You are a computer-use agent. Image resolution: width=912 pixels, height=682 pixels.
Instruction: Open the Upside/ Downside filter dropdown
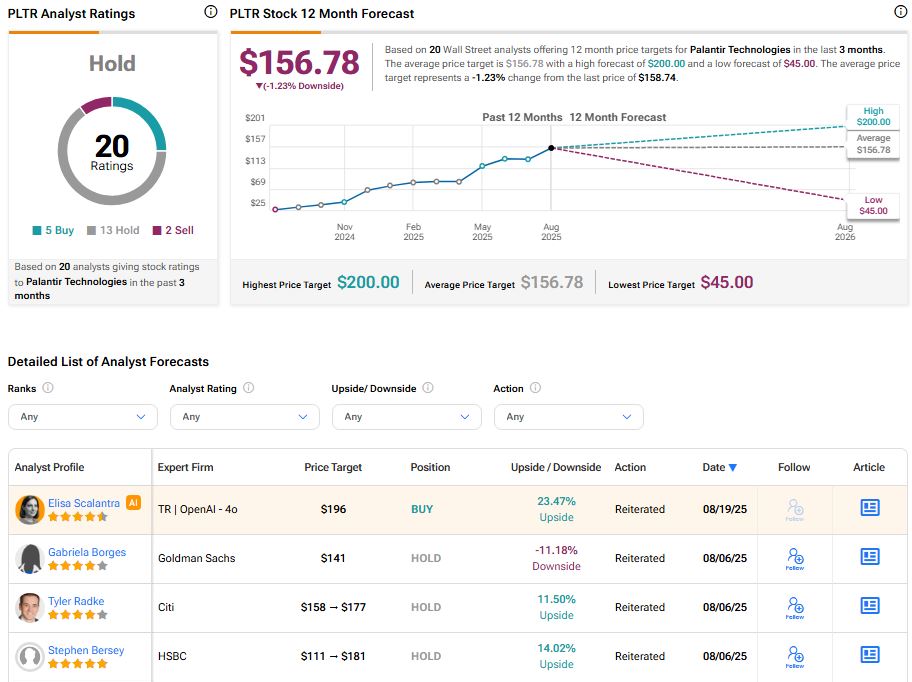pyautogui.click(x=407, y=417)
